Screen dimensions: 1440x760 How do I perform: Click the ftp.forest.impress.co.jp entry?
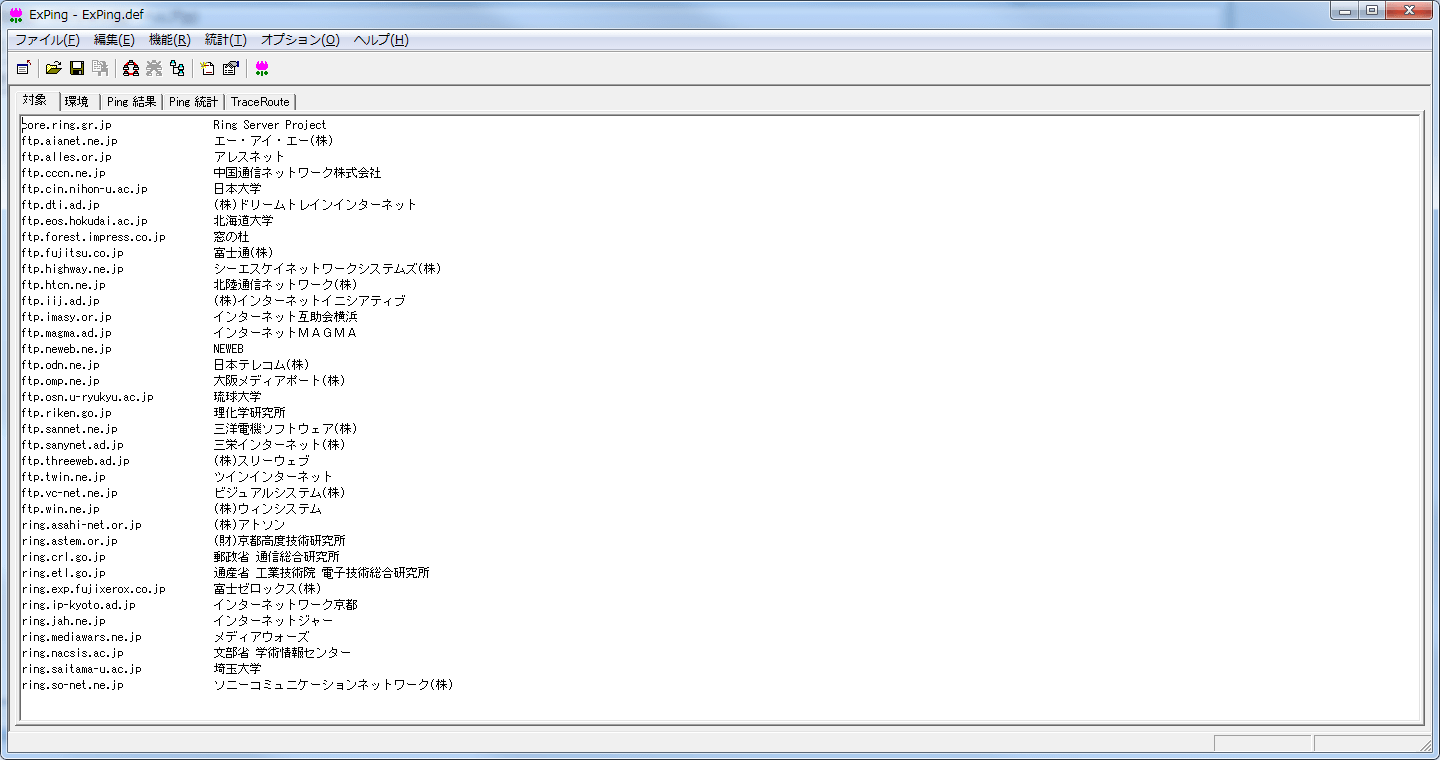(x=94, y=237)
